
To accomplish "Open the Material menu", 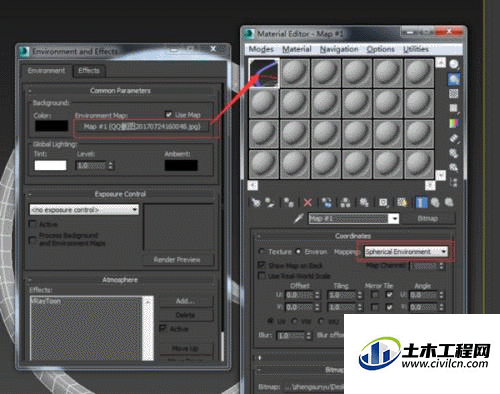I will click(x=297, y=49).
